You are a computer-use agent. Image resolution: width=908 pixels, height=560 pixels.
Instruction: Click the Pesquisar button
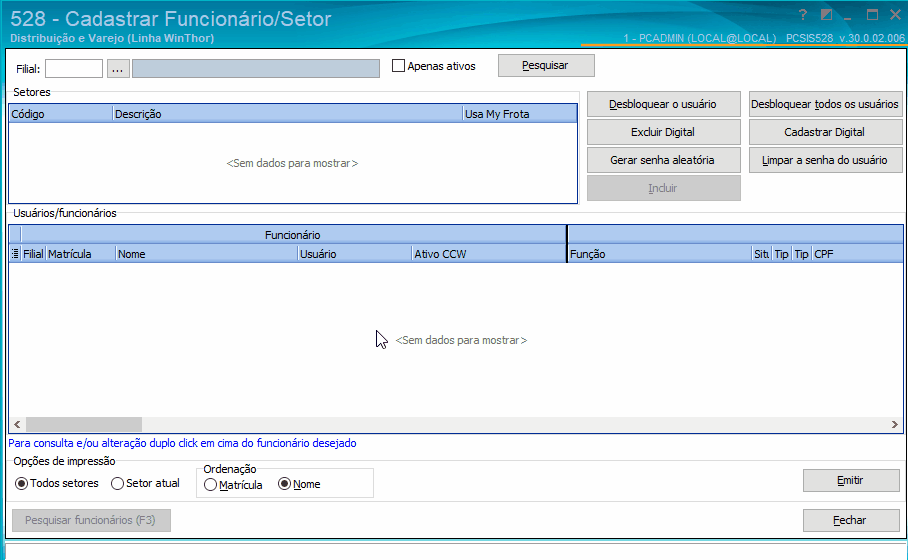tap(546, 65)
